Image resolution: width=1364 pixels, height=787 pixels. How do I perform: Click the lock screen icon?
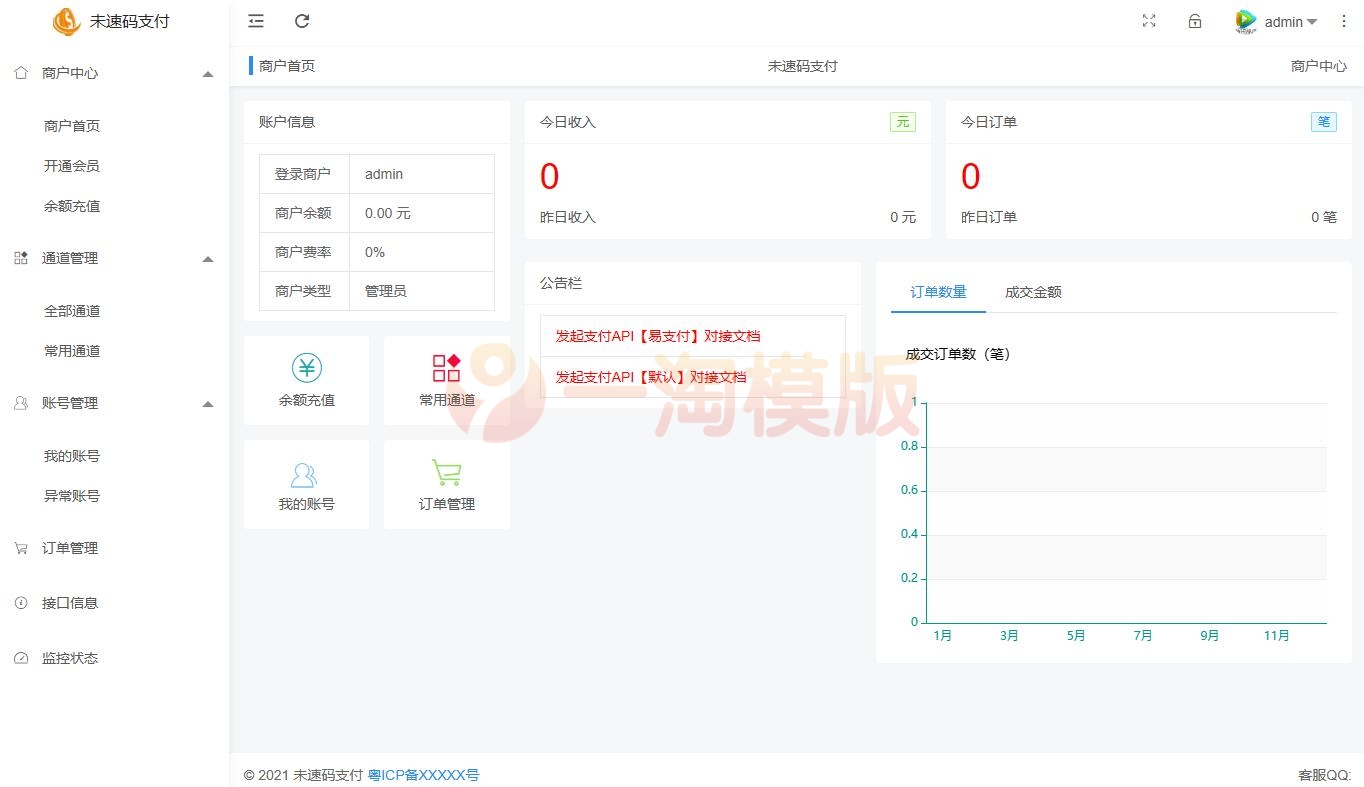pos(1195,21)
